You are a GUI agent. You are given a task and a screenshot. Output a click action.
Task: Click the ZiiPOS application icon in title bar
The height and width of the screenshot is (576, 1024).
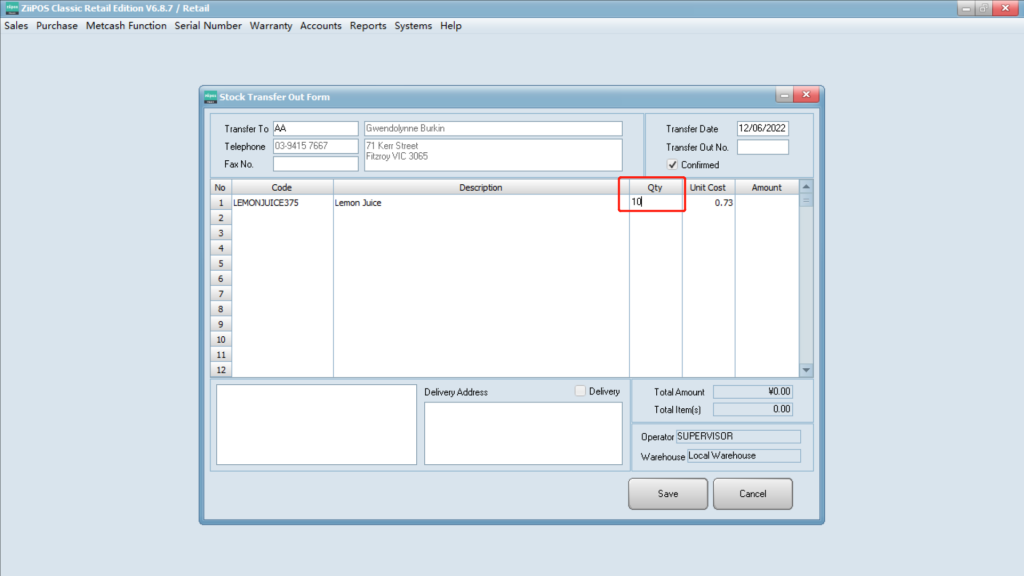coord(11,8)
